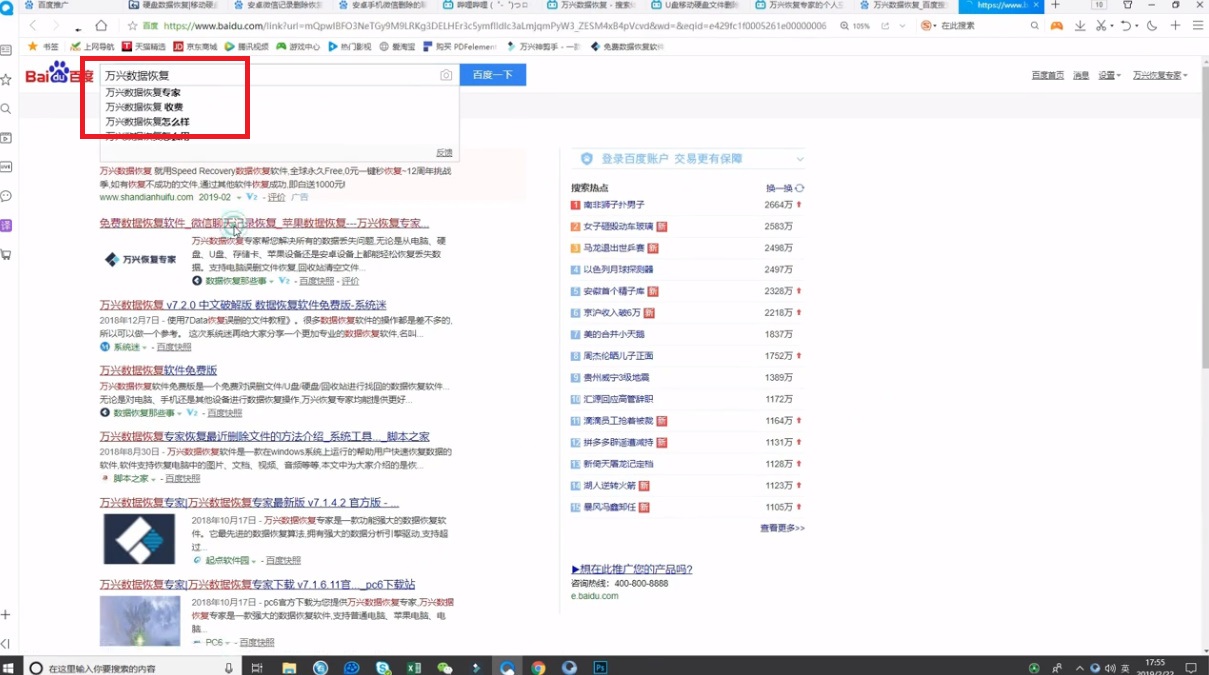Open the notification center icon
This screenshot has height=675, width=1209.
click(1190, 667)
